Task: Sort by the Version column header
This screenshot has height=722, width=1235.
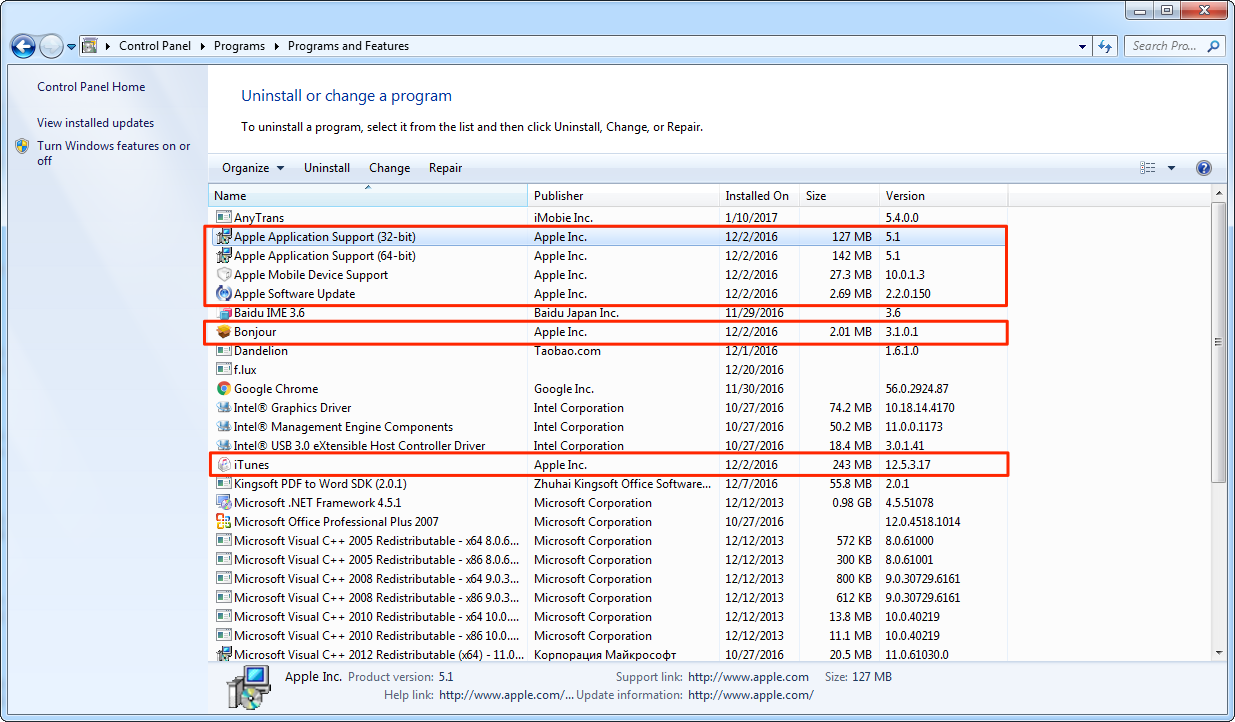Action: [943, 196]
